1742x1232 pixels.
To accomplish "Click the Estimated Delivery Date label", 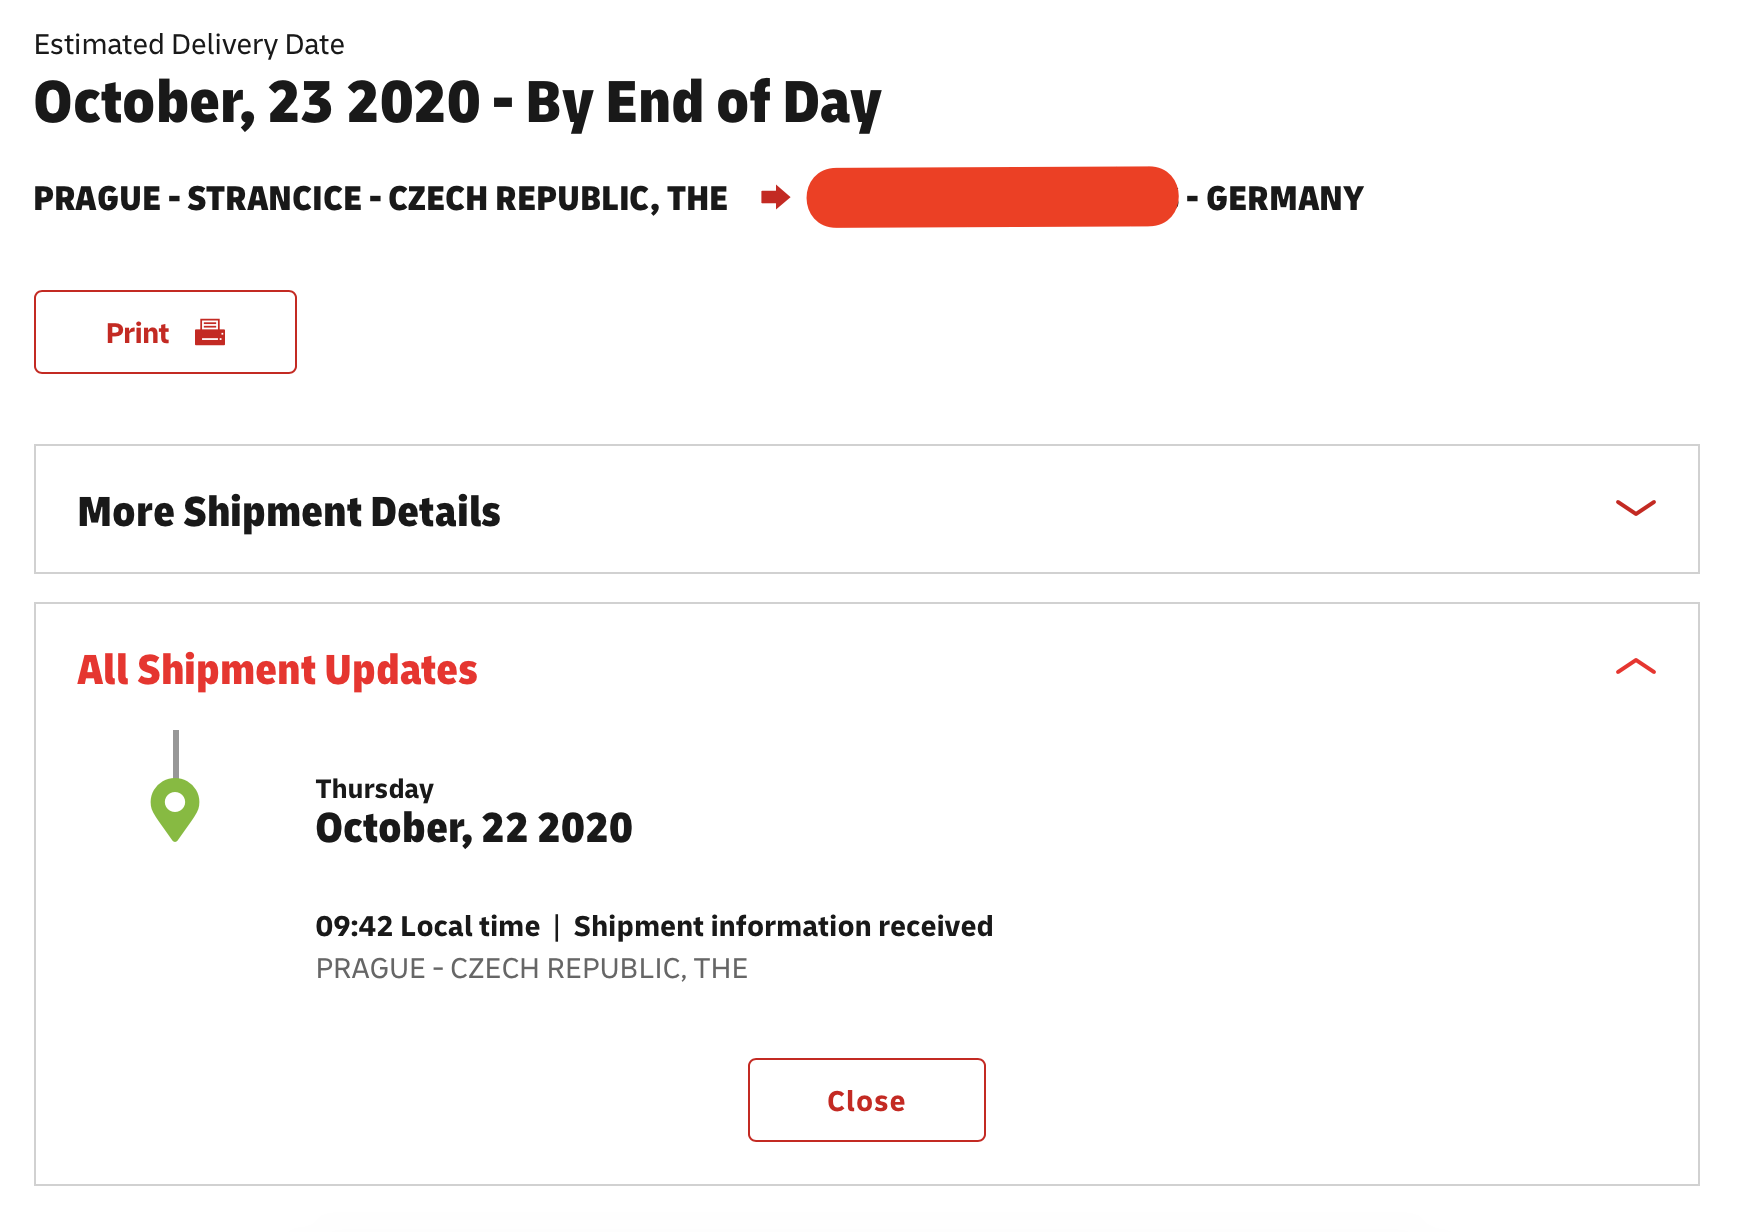I will tap(189, 45).
